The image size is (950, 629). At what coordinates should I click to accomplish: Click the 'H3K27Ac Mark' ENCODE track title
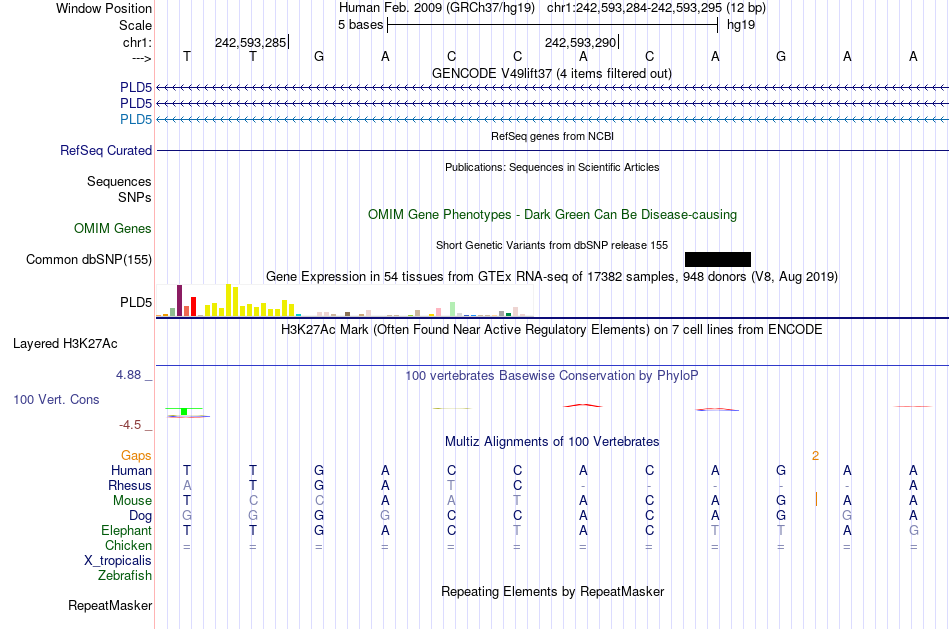point(551,330)
